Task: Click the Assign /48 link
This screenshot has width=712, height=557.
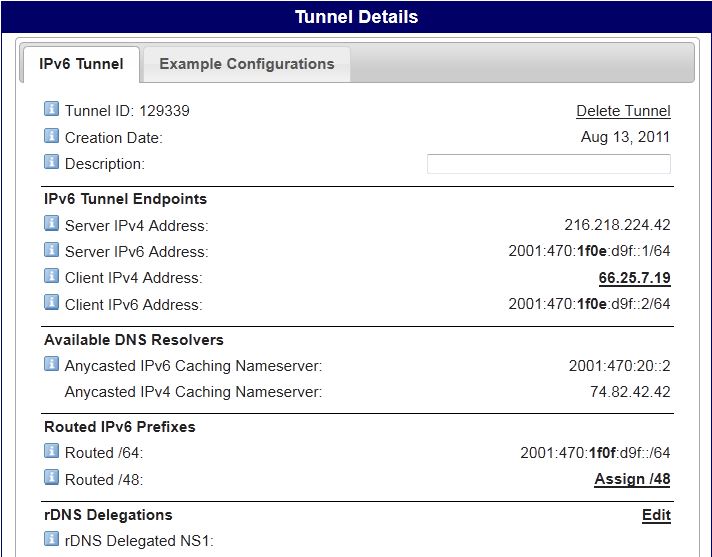Action: click(x=632, y=479)
